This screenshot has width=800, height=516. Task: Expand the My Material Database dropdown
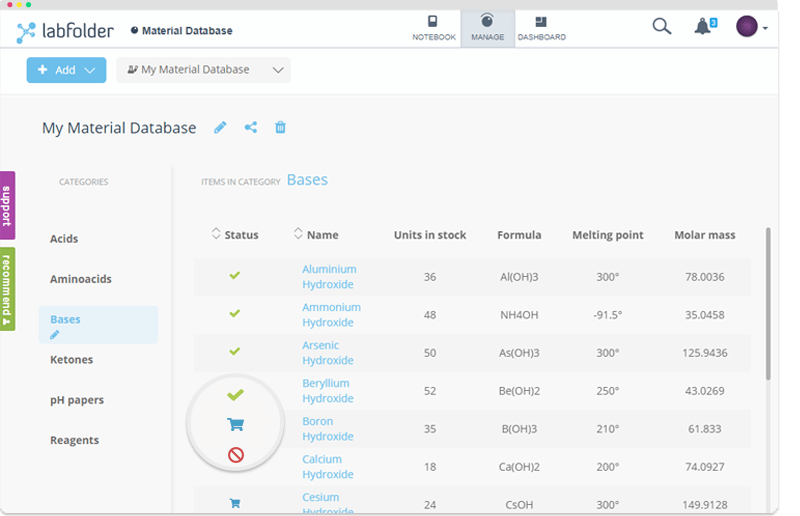click(204, 70)
